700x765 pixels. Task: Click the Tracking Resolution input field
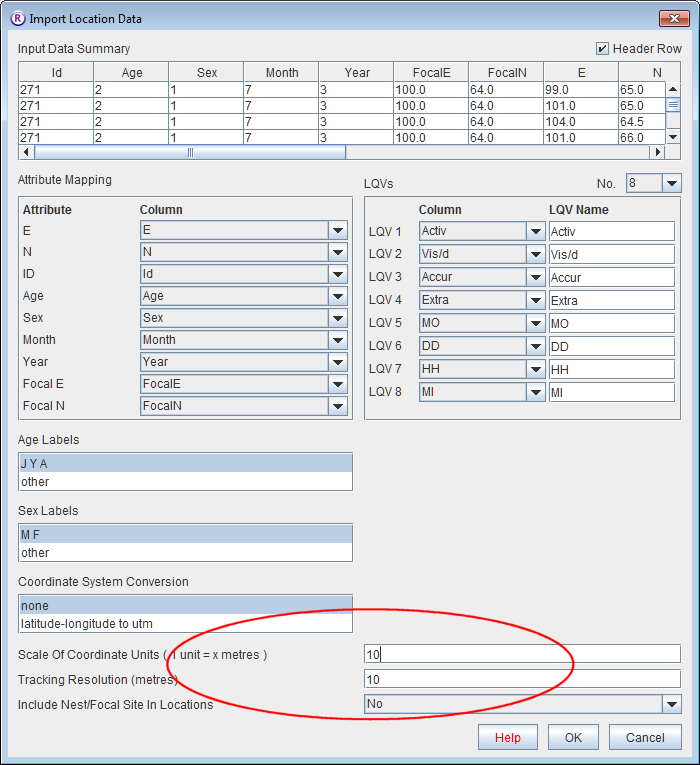522,679
